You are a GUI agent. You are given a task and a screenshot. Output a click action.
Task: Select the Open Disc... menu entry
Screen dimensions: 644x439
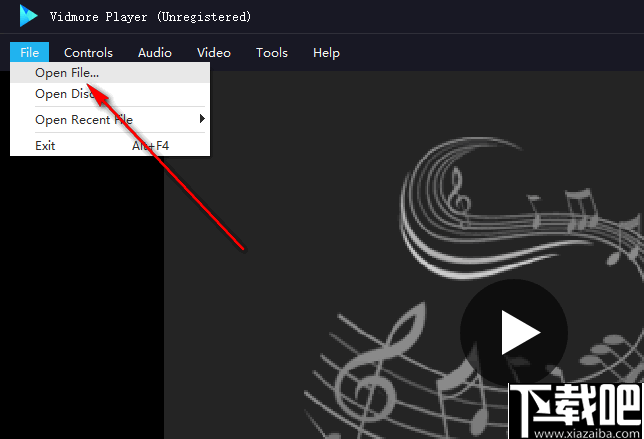(x=60, y=94)
